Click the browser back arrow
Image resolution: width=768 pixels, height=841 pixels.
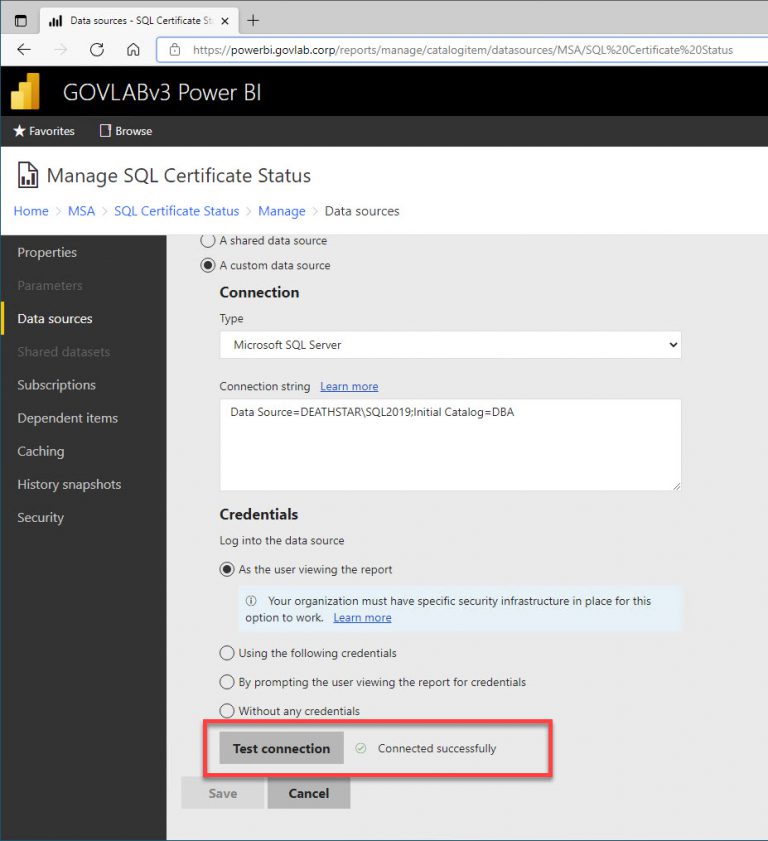(26, 48)
